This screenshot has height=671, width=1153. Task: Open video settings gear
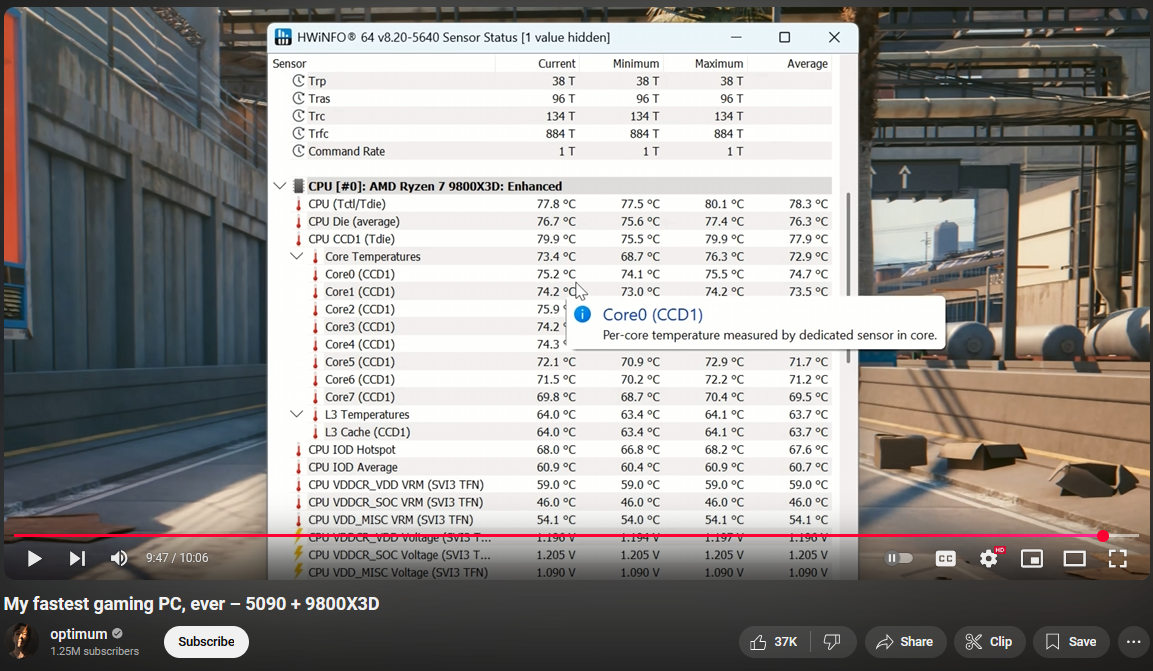point(989,559)
